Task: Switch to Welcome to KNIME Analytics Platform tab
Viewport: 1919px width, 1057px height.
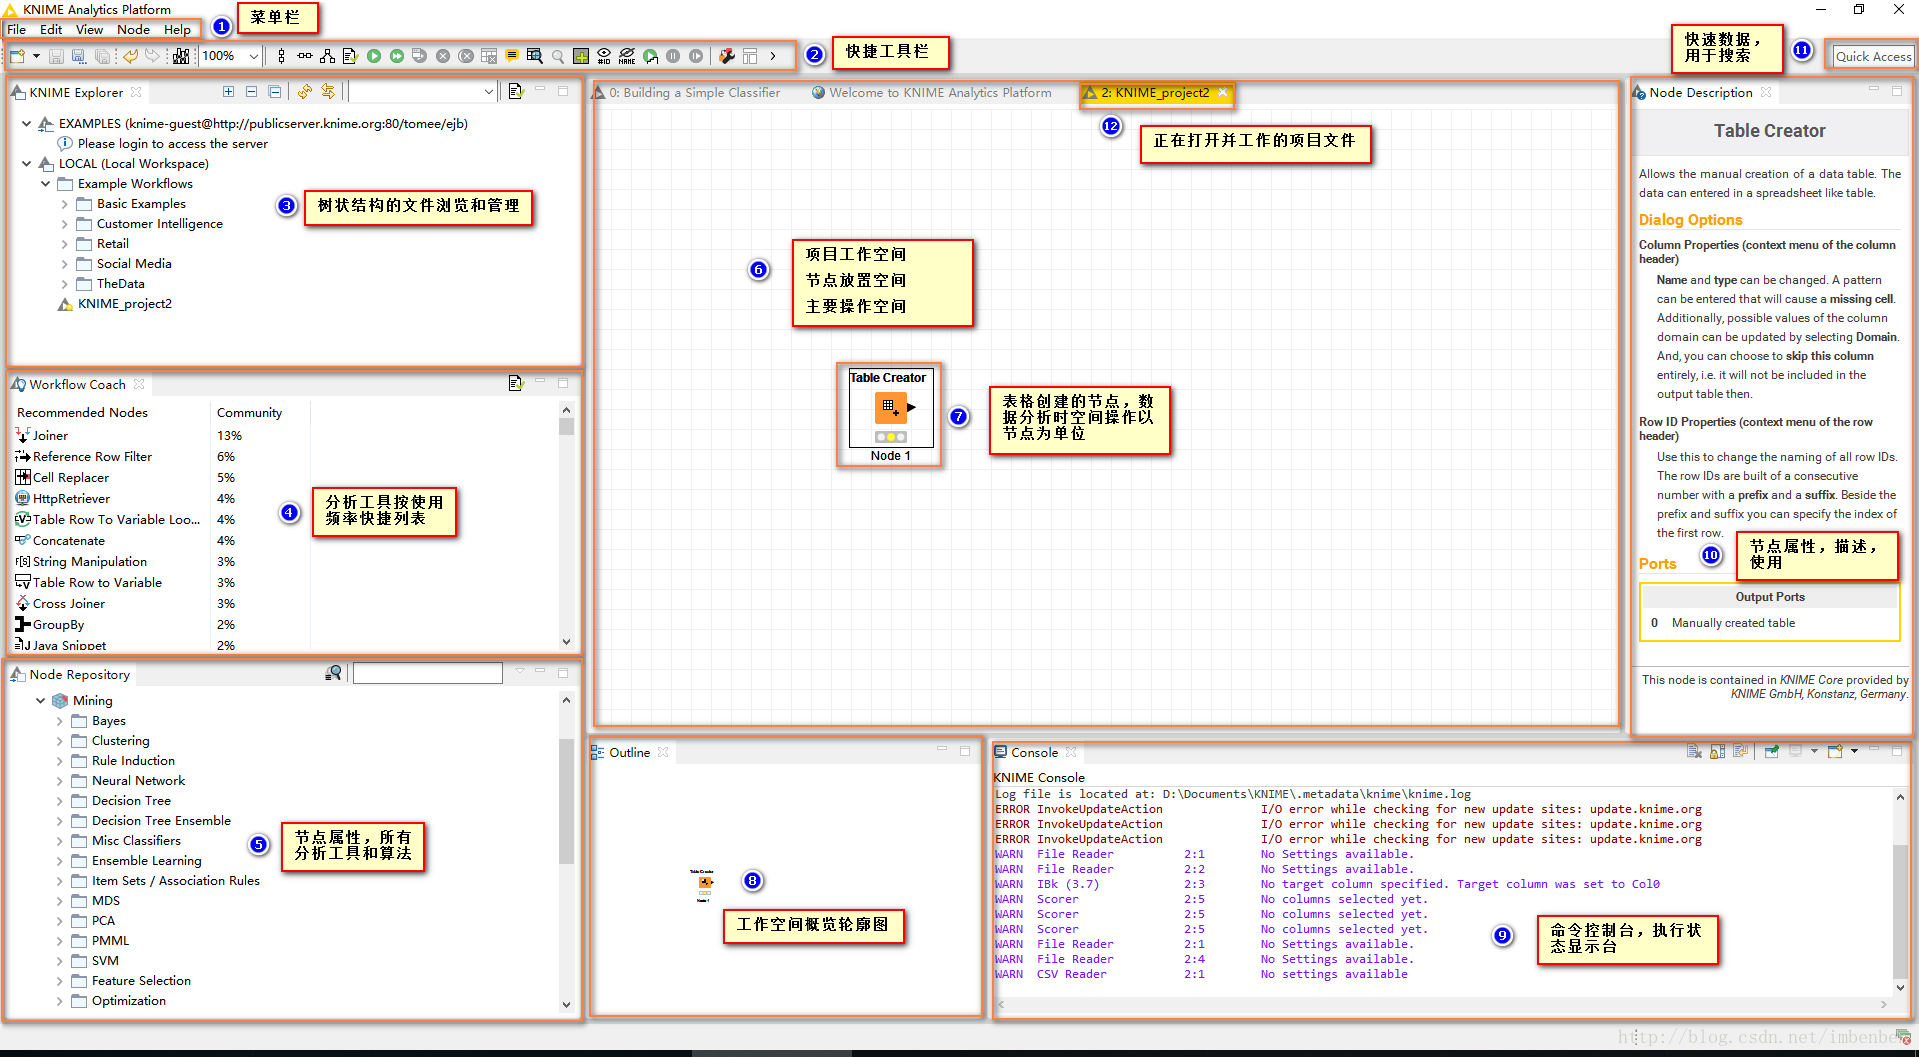Action: (931, 92)
